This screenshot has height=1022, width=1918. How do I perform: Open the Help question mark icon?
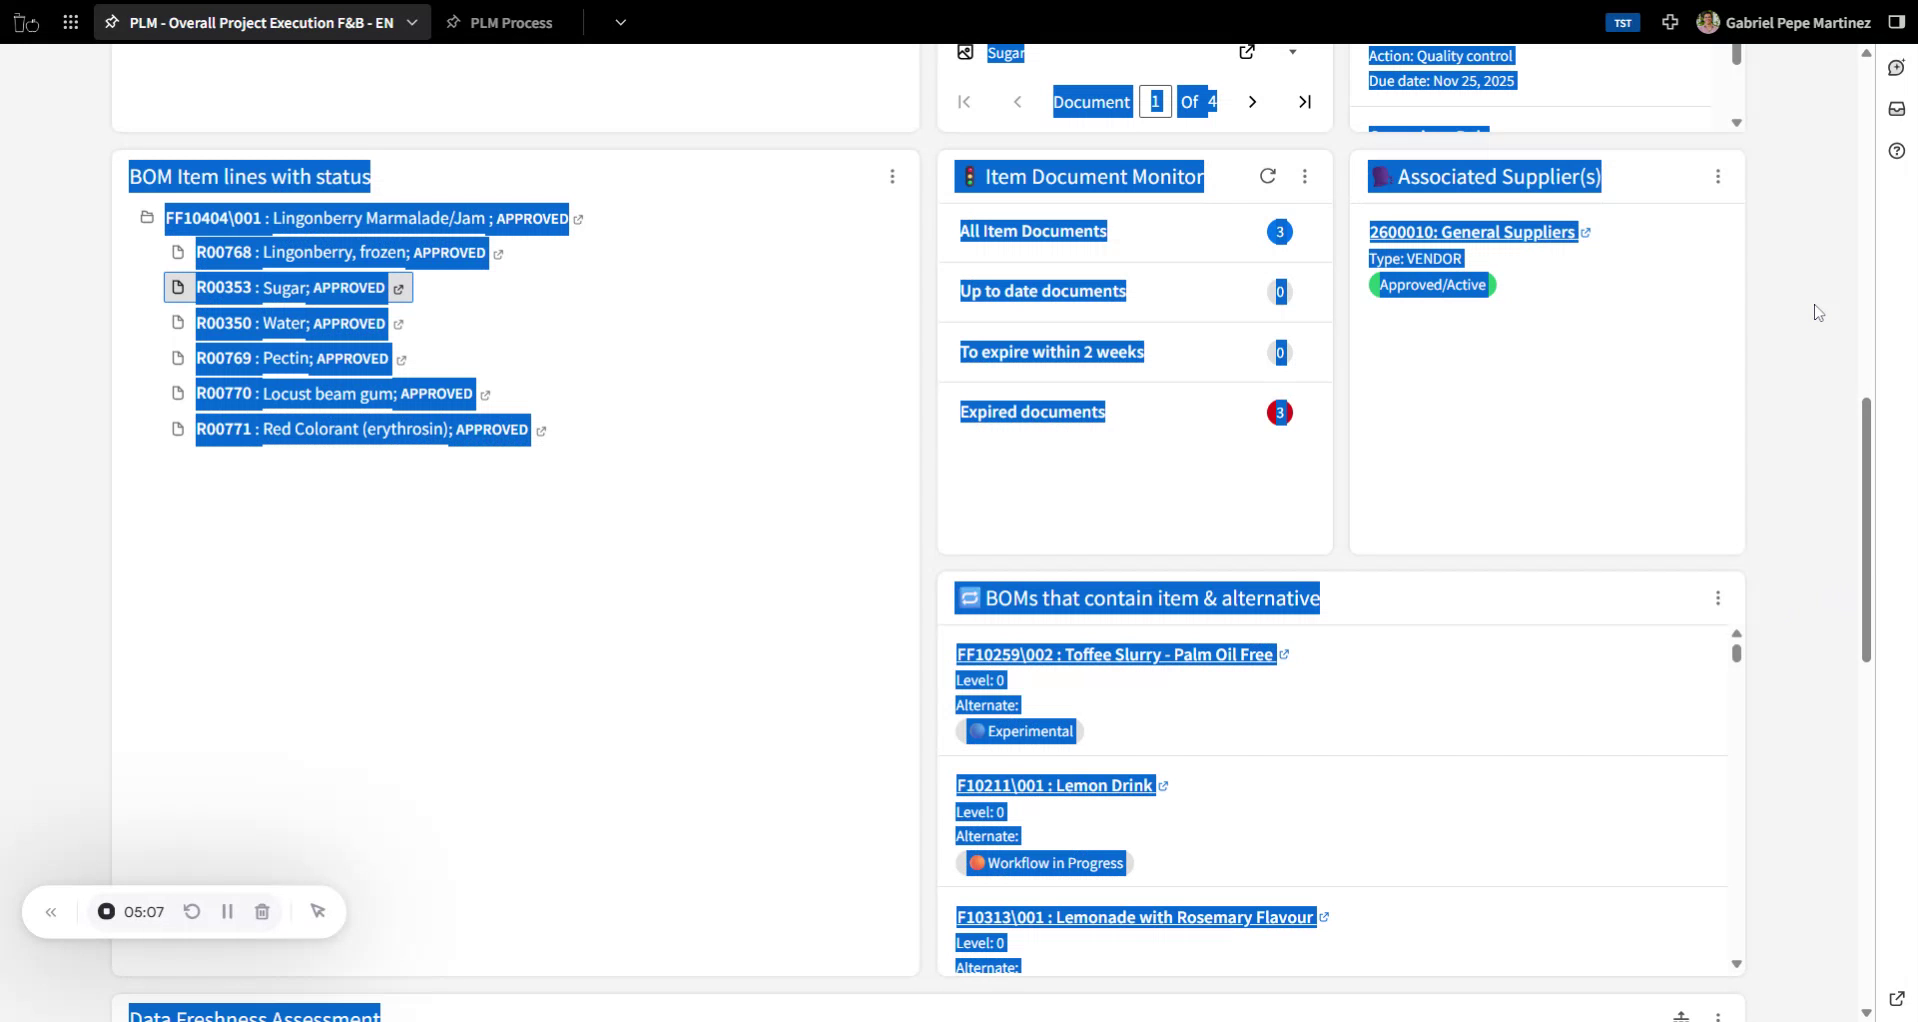point(1896,151)
